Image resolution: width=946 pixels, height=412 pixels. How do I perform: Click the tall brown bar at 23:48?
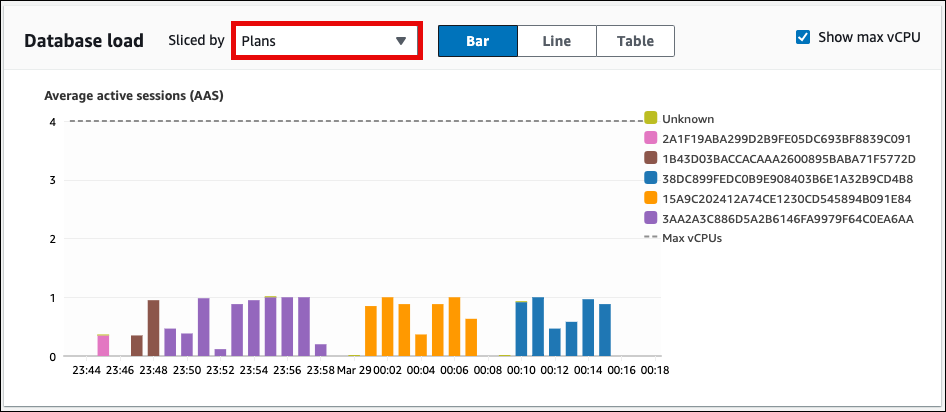(x=154, y=328)
